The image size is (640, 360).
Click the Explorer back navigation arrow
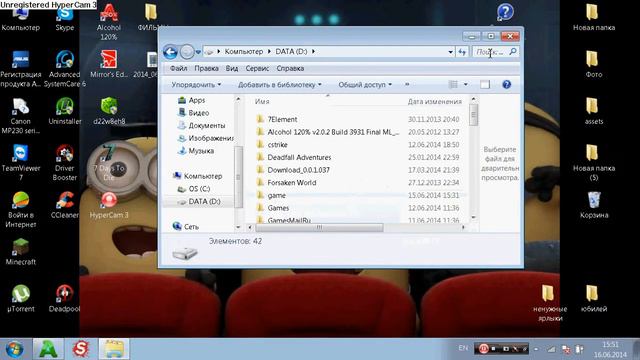(x=170, y=52)
